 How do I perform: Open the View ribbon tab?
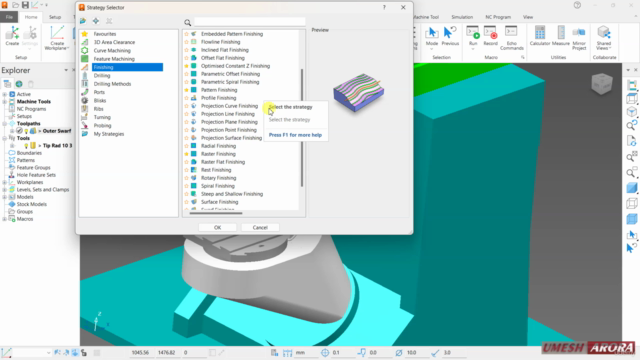[x=528, y=17]
